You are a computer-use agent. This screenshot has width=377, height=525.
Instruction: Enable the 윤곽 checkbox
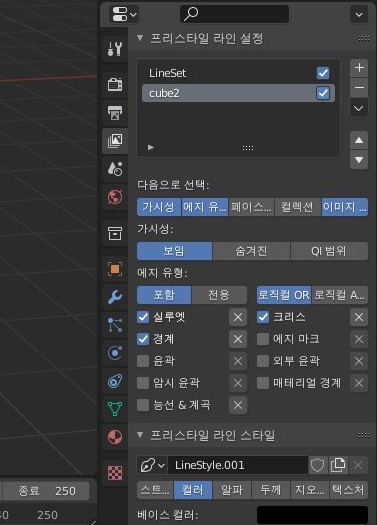point(143,361)
